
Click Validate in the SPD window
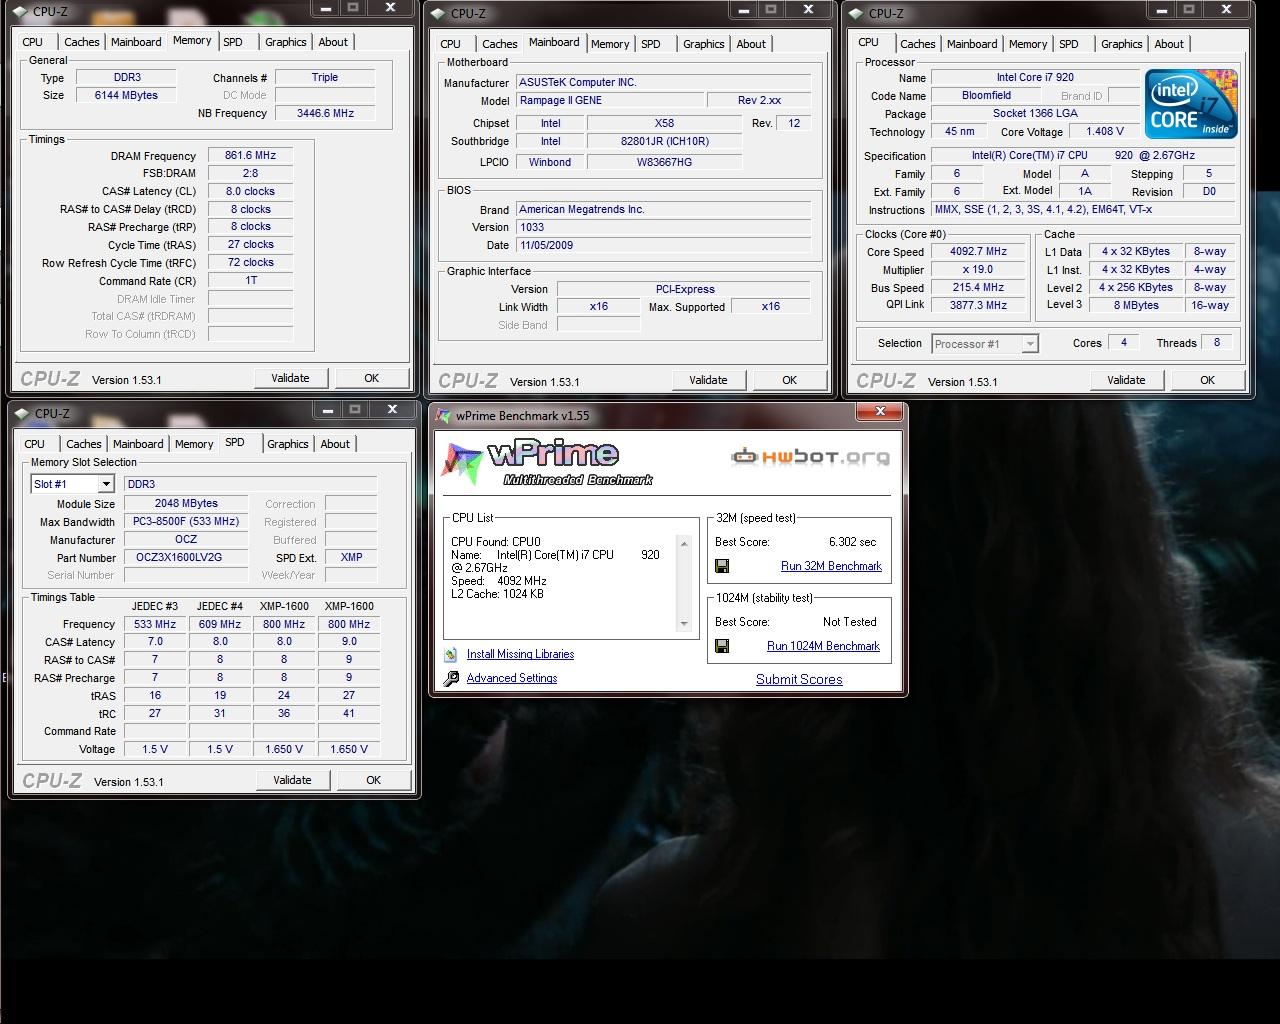click(x=292, y=780)
